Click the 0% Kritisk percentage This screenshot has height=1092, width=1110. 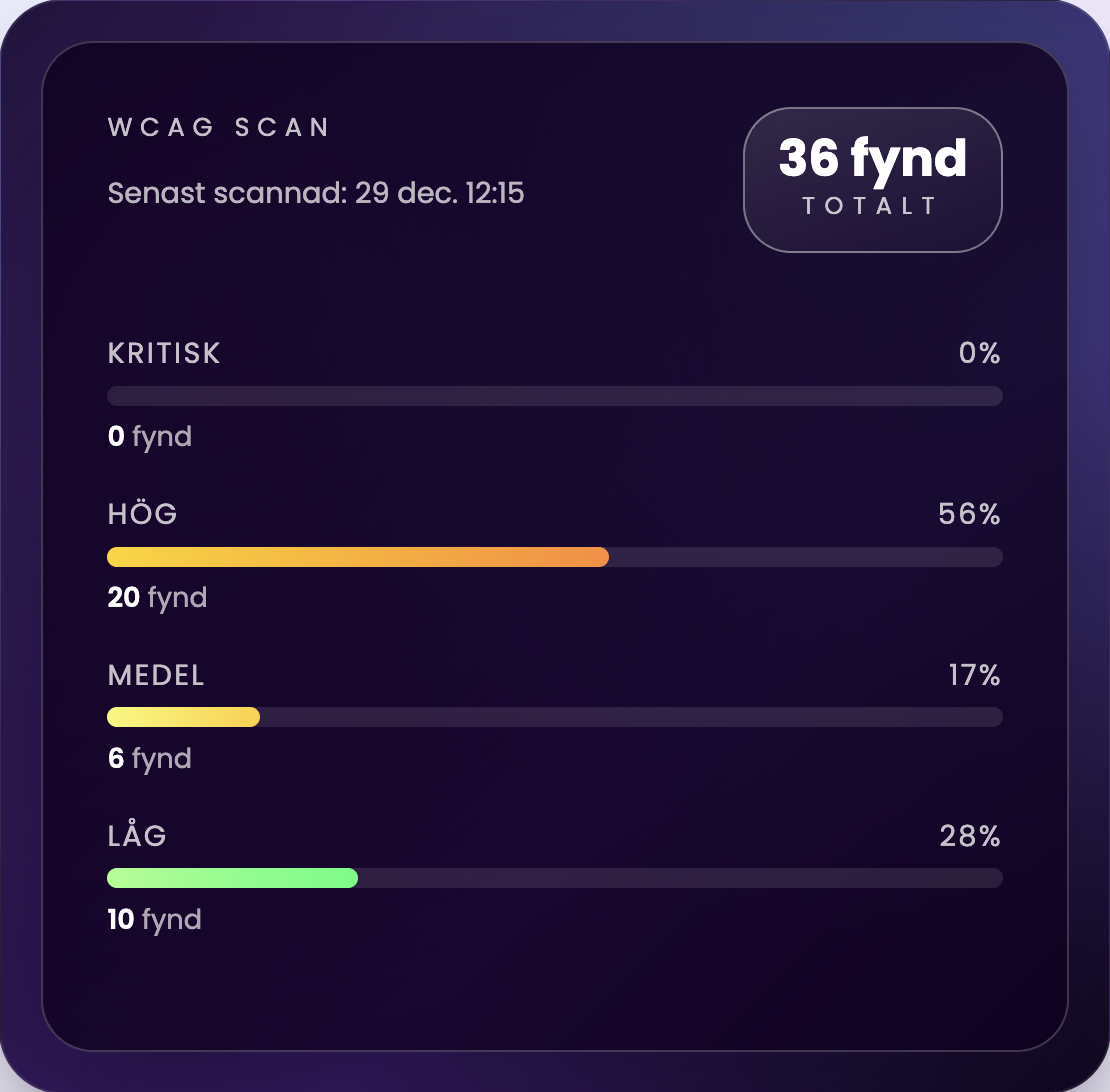pos(979,354)
